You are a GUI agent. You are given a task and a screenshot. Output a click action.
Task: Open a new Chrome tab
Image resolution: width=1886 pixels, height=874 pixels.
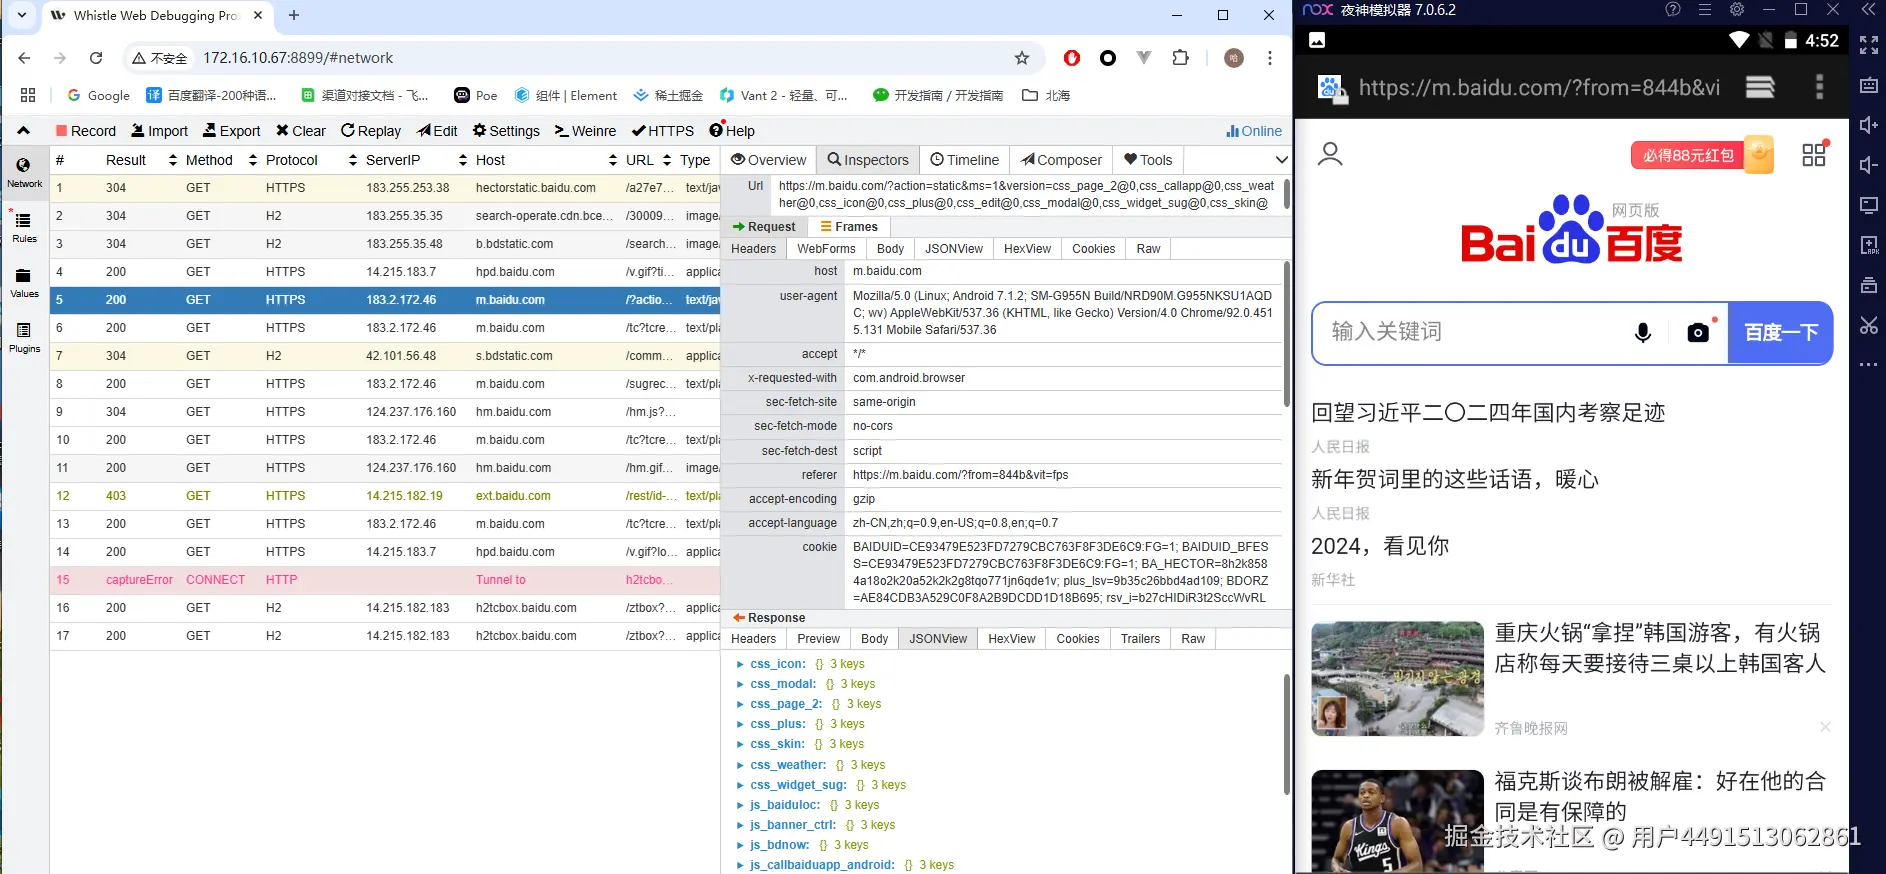[294, 15]
